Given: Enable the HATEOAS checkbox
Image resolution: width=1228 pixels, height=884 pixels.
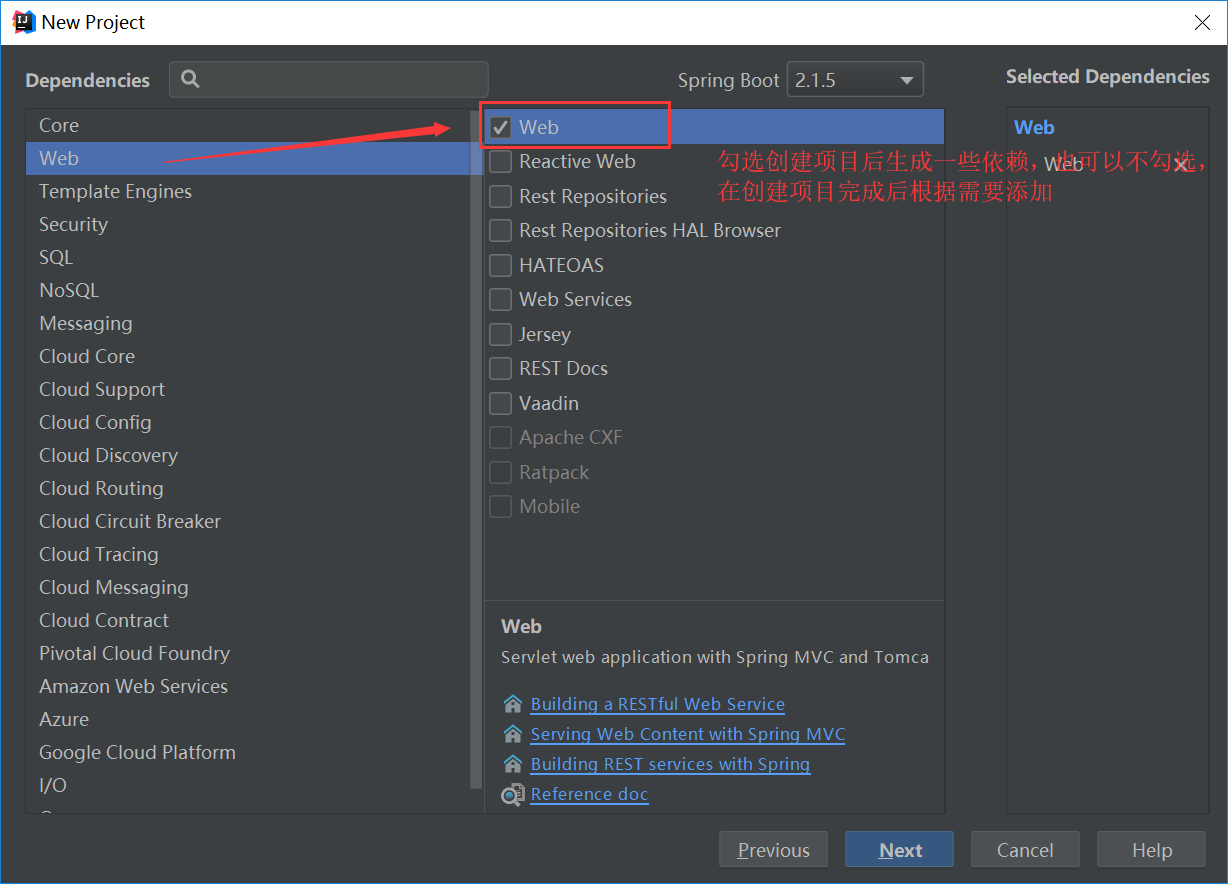Looking at the screenshot, I should click(501, 265).
